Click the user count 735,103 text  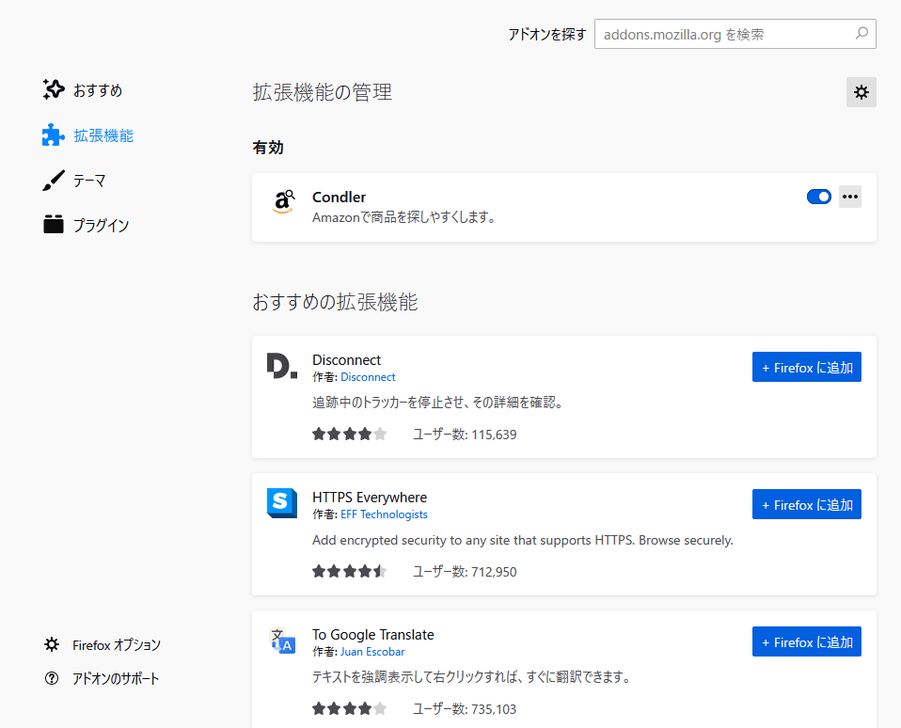465,709
